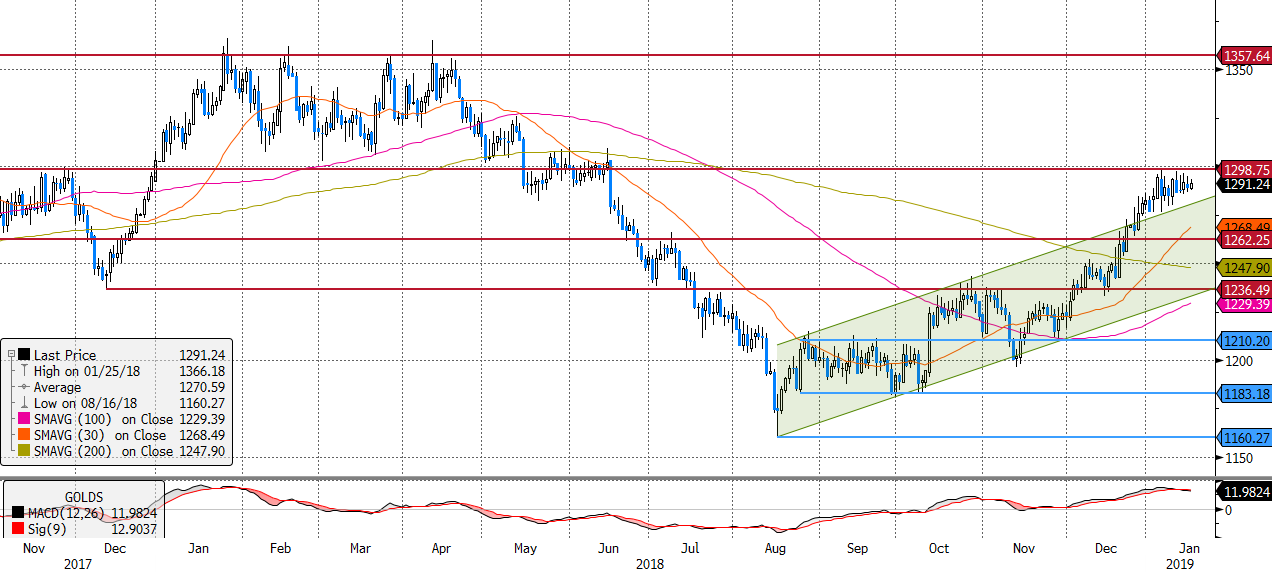Viewport: 1272px width, 574px height.
Task: Click the 1350 y-axis label
Action: point(1240,71)
